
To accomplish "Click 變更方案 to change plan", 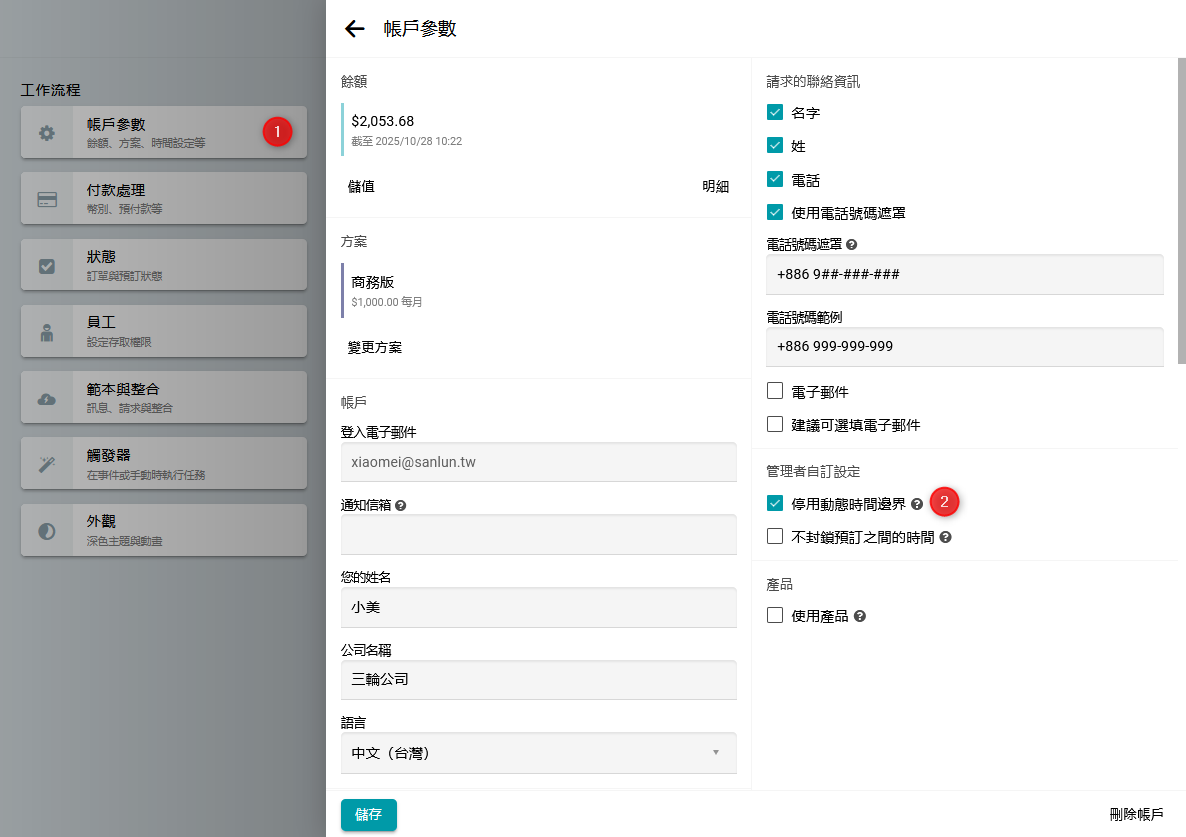I will pyautogui.click(x=375, y=347).
